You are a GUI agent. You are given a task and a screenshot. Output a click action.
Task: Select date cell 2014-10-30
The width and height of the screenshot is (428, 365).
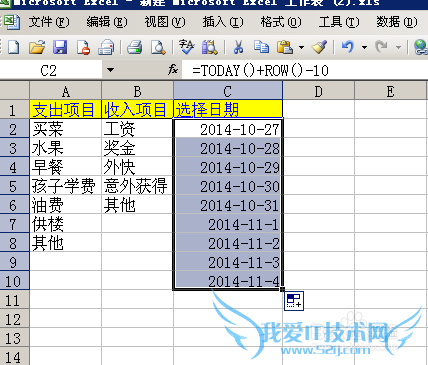pos(228,186)
